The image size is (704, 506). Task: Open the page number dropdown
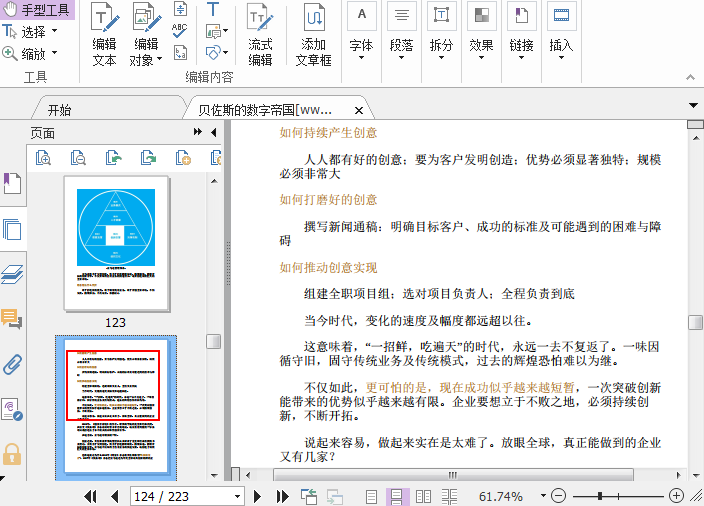(237, 496)
